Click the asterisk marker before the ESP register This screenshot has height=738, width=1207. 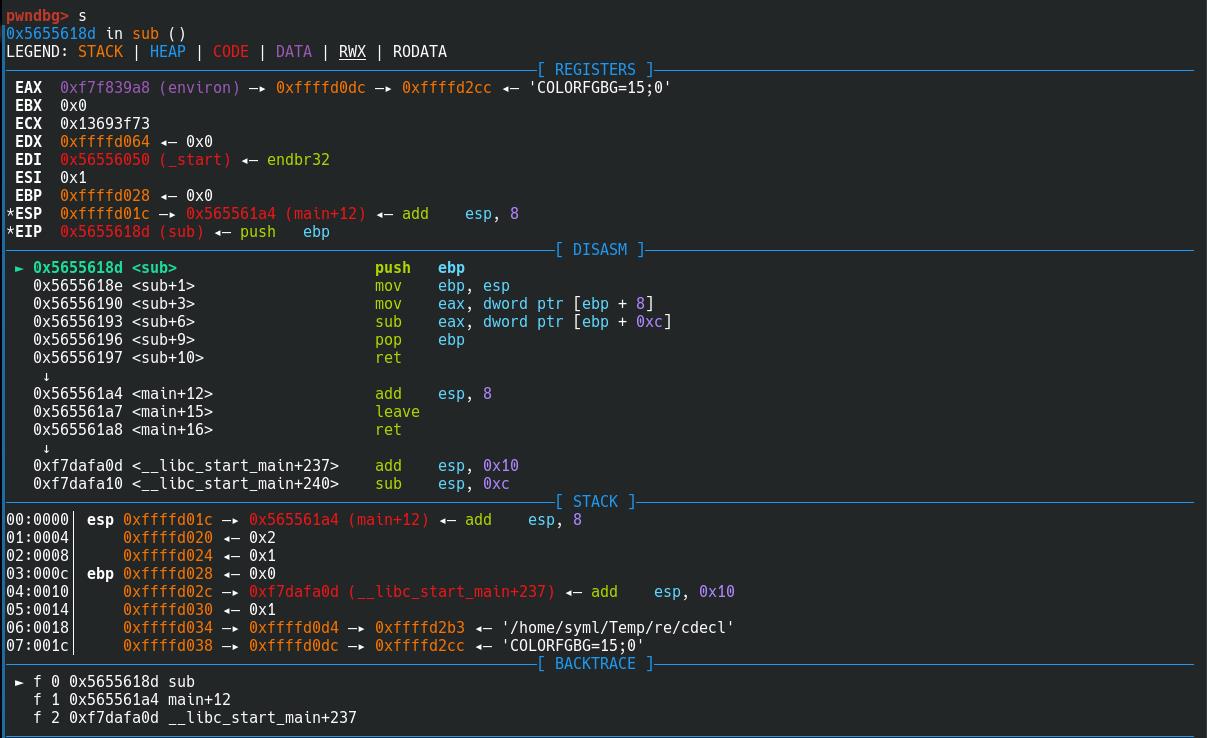pos(10,214)
